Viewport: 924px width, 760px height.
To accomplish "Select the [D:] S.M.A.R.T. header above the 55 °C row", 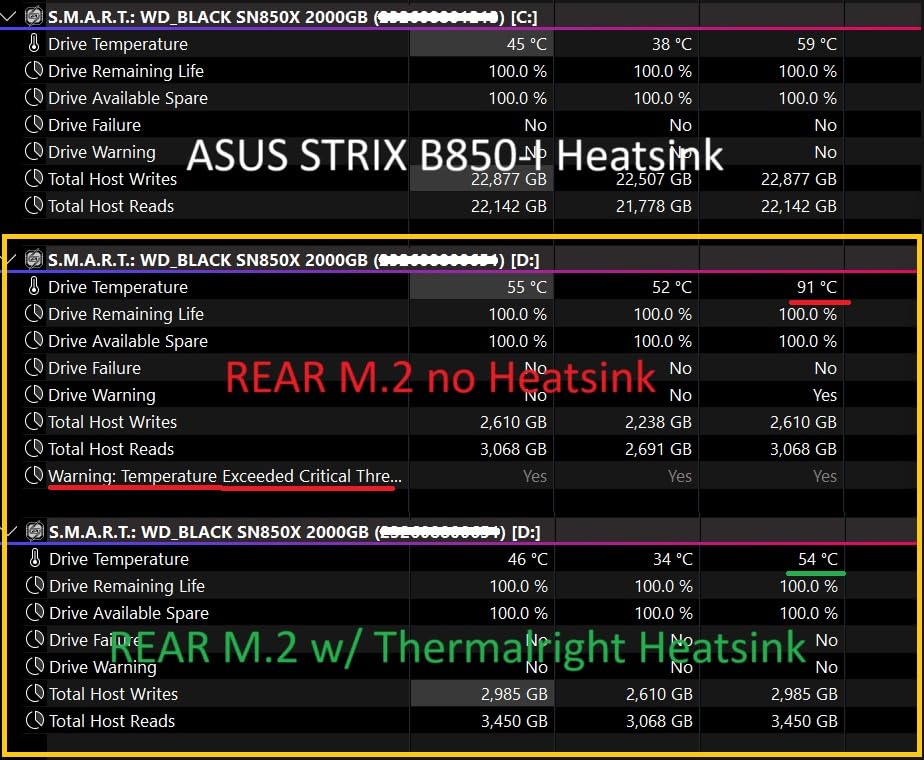I will 293,260.
